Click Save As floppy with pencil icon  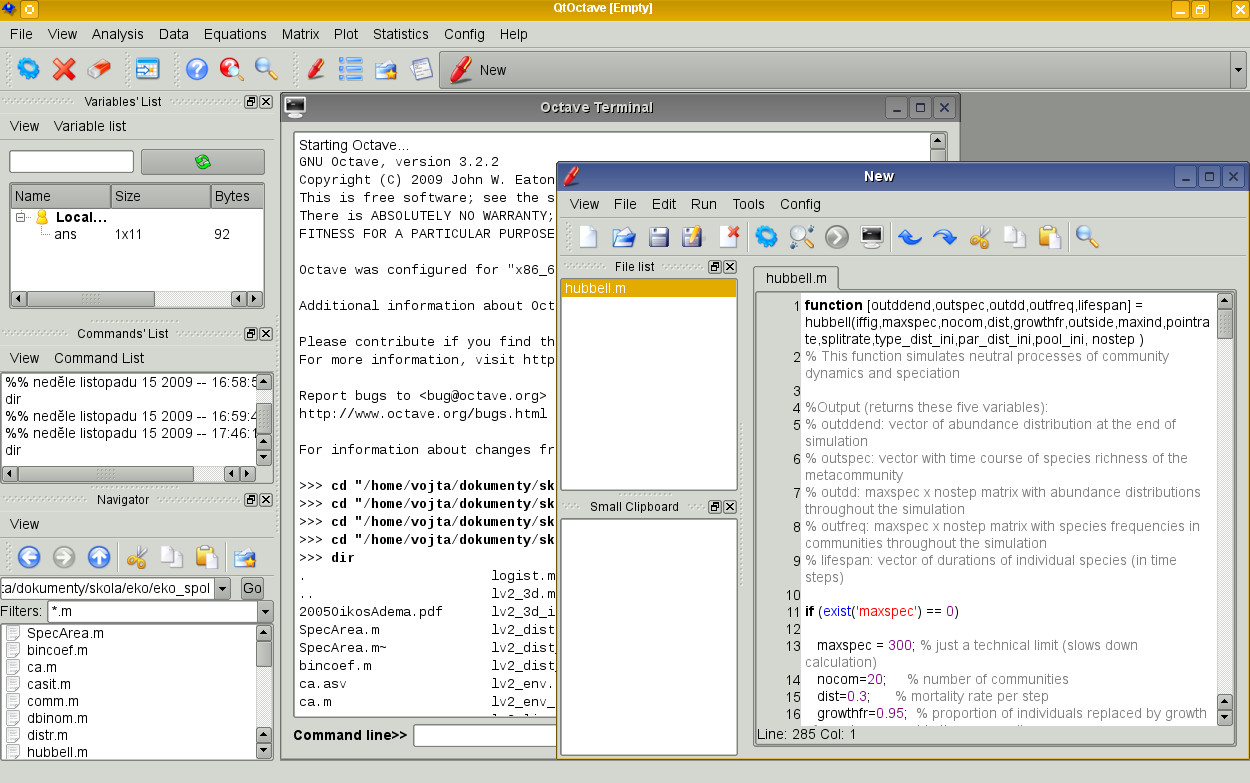pyautogui.click(x=693, y=237)
